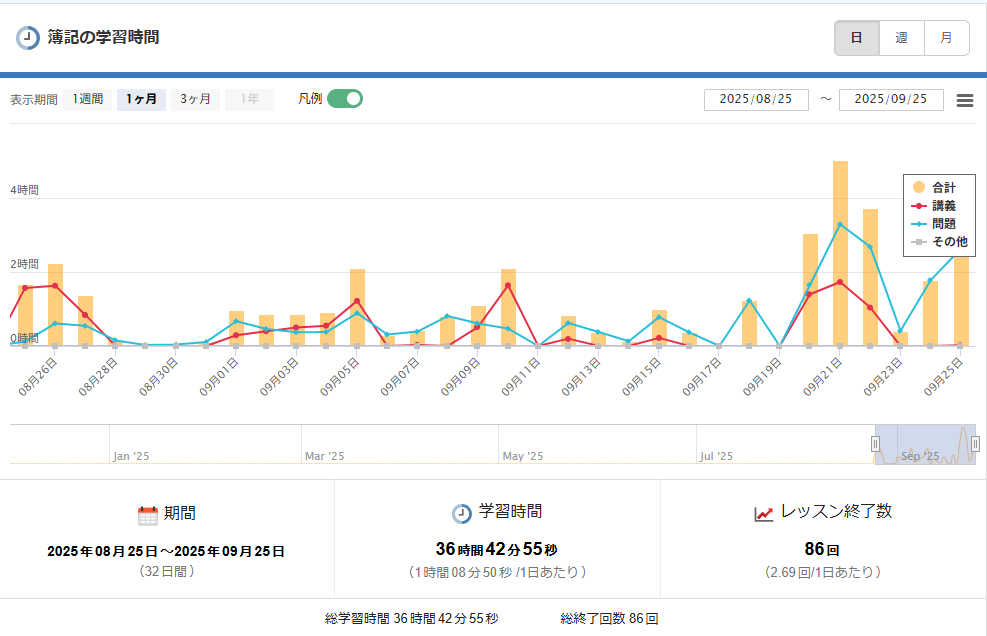Open the end date field 2025/09/25
The width and height of the screenshot is (987, 636).
tap(891, 99)
